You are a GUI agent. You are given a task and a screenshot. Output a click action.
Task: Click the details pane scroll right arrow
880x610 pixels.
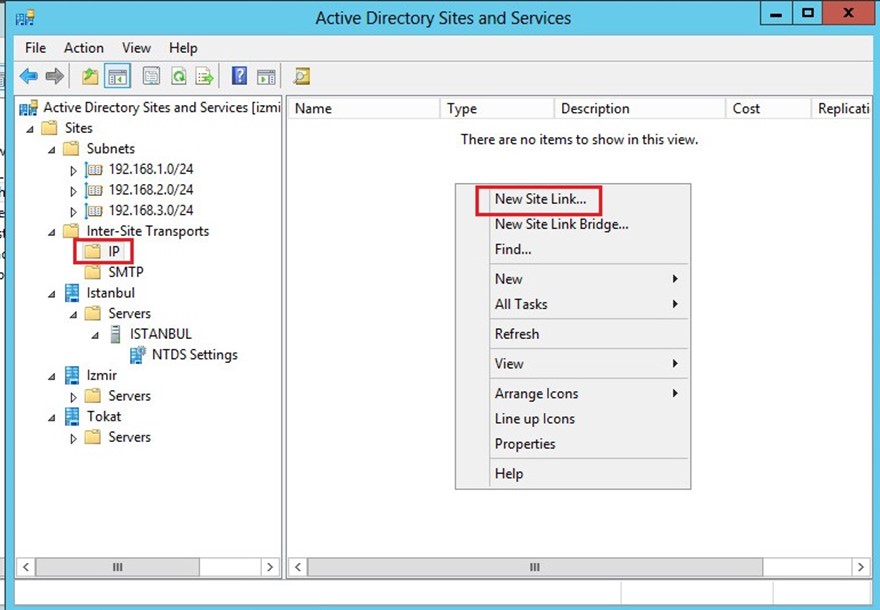(x=861, y=567)
